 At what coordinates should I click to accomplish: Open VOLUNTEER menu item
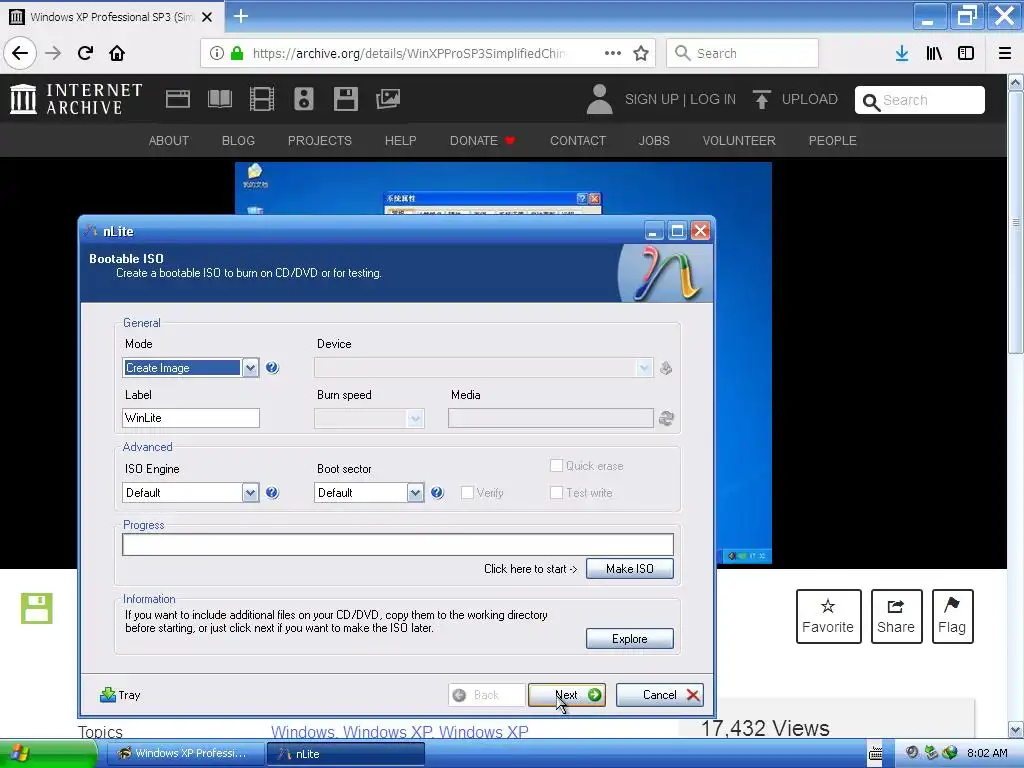click(739, 140)
